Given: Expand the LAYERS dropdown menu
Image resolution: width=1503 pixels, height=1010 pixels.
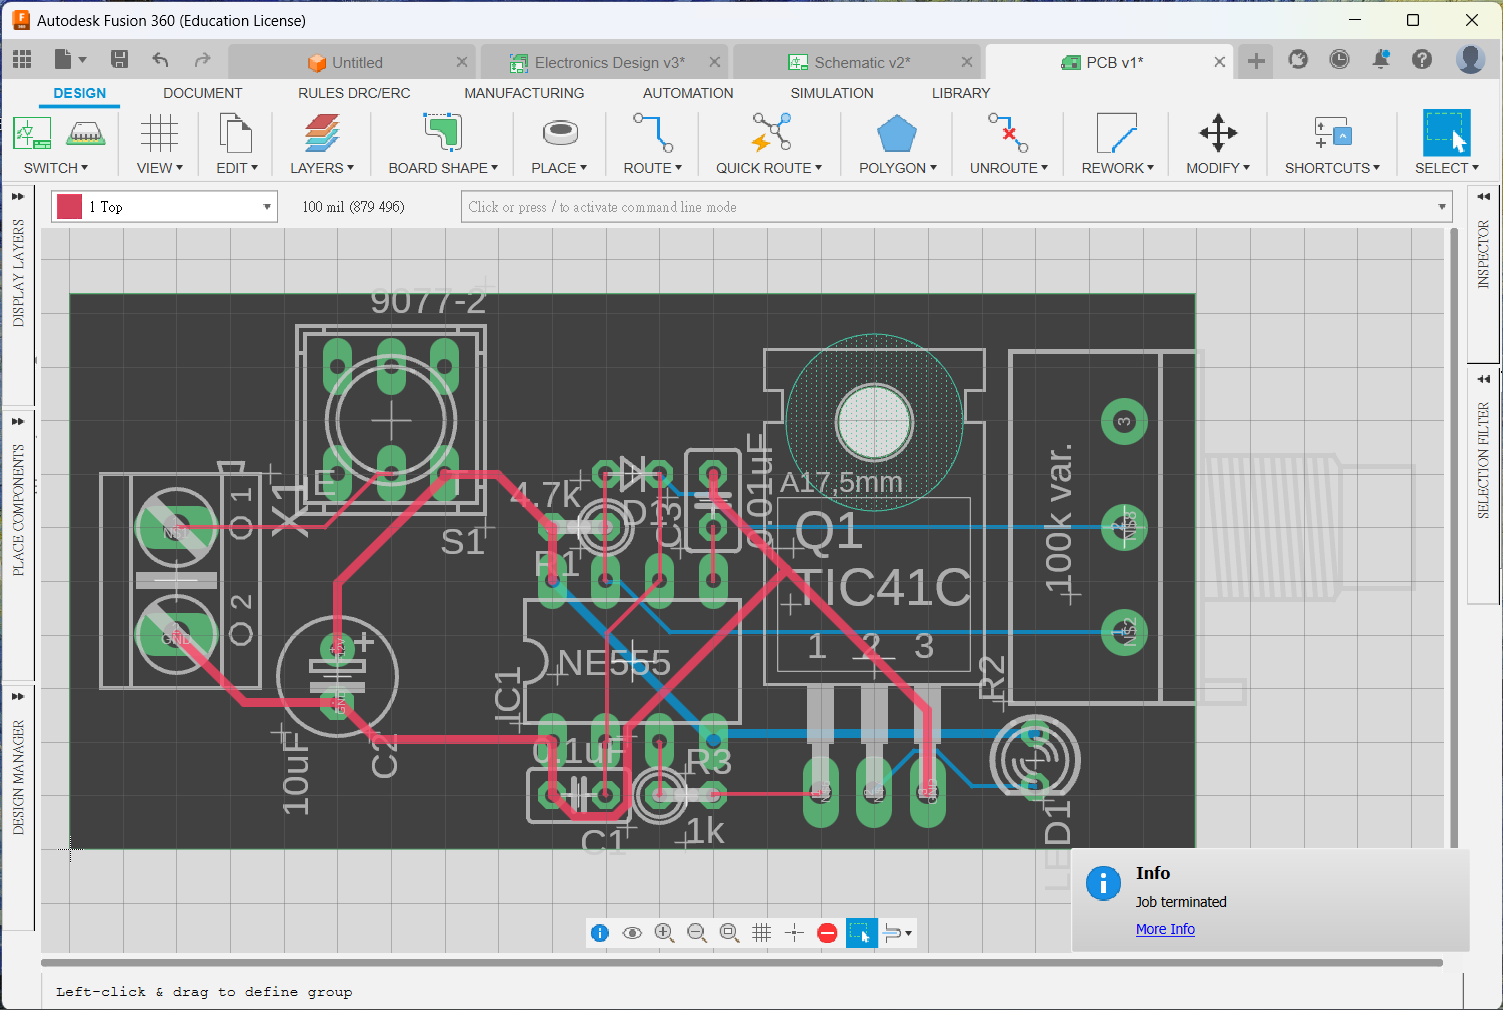Looking at the screenshot, I should (x=322, y=168).
